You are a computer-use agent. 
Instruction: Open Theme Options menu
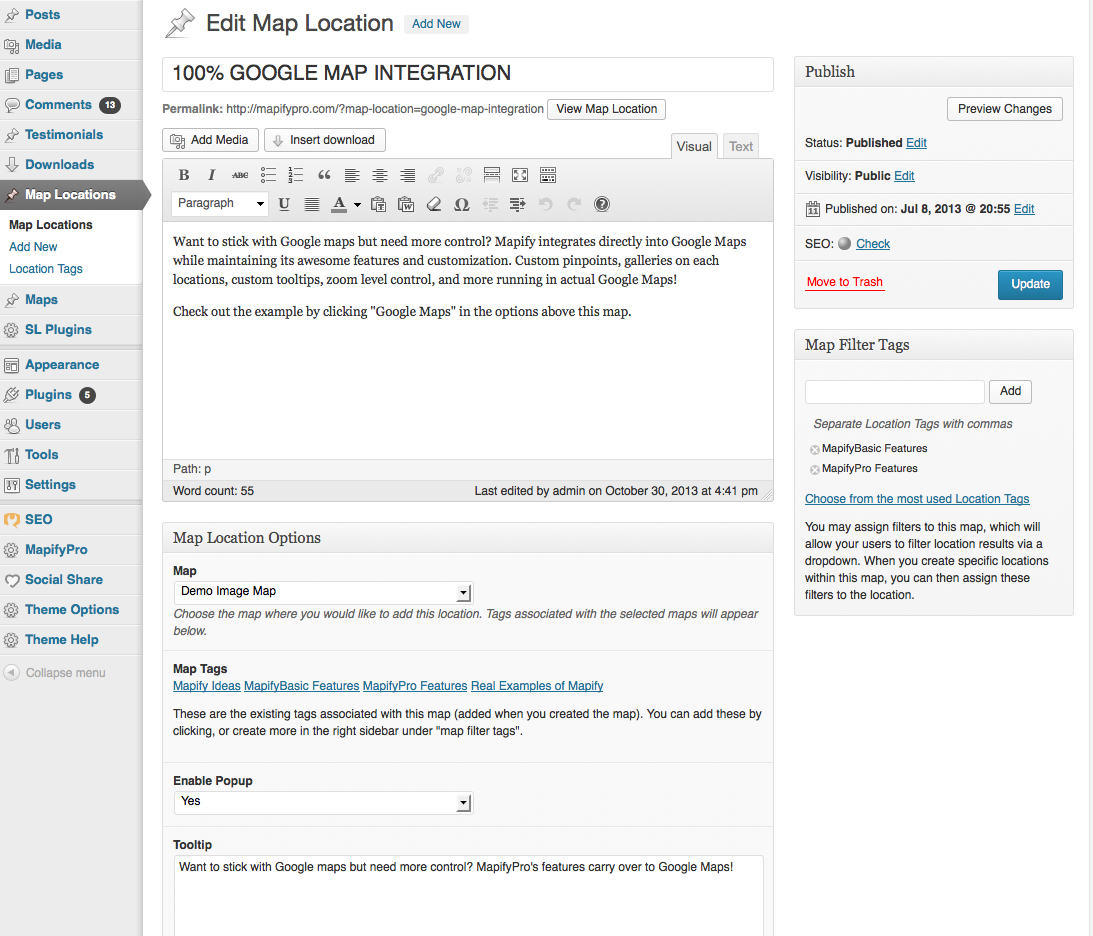72,610
